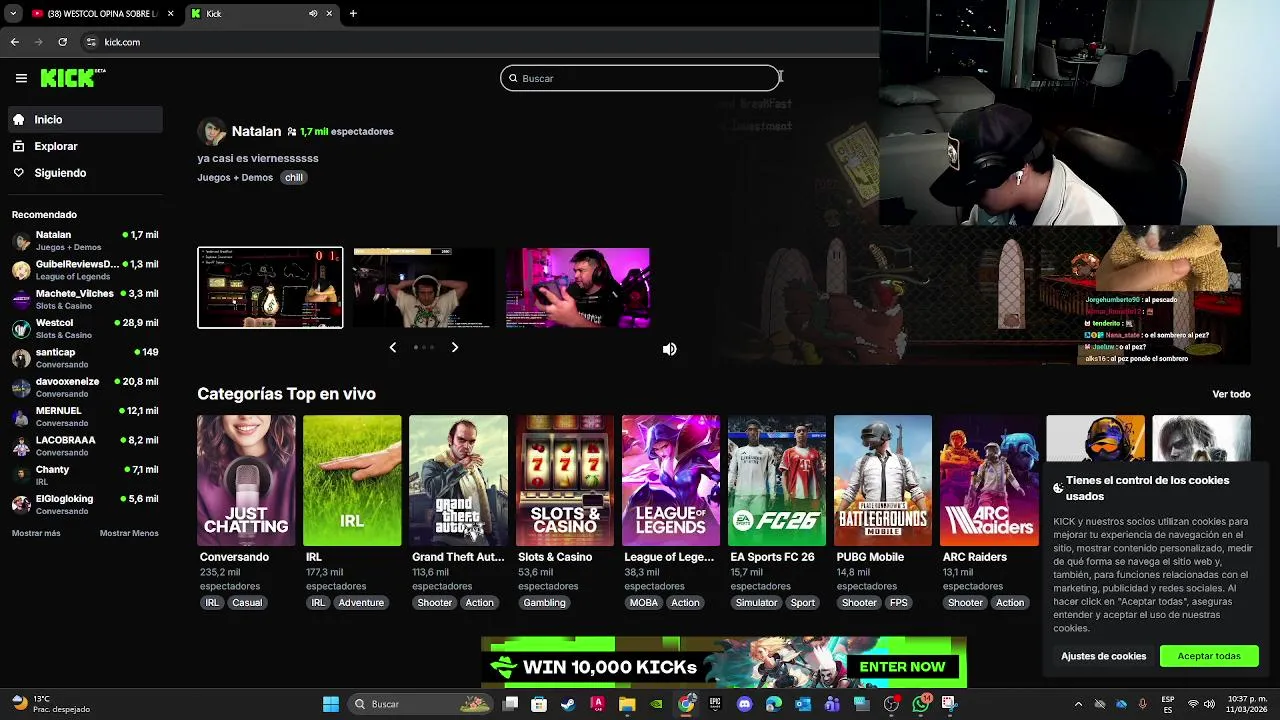The image size is (1280, 720).
Task: Accept cookies with Aceptar todas
Action: [x=1209, y=656]
